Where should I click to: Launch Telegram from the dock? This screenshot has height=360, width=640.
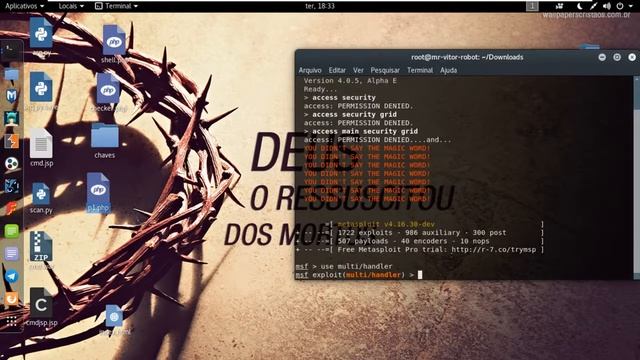pyautogui.click(x=11, y=276)
